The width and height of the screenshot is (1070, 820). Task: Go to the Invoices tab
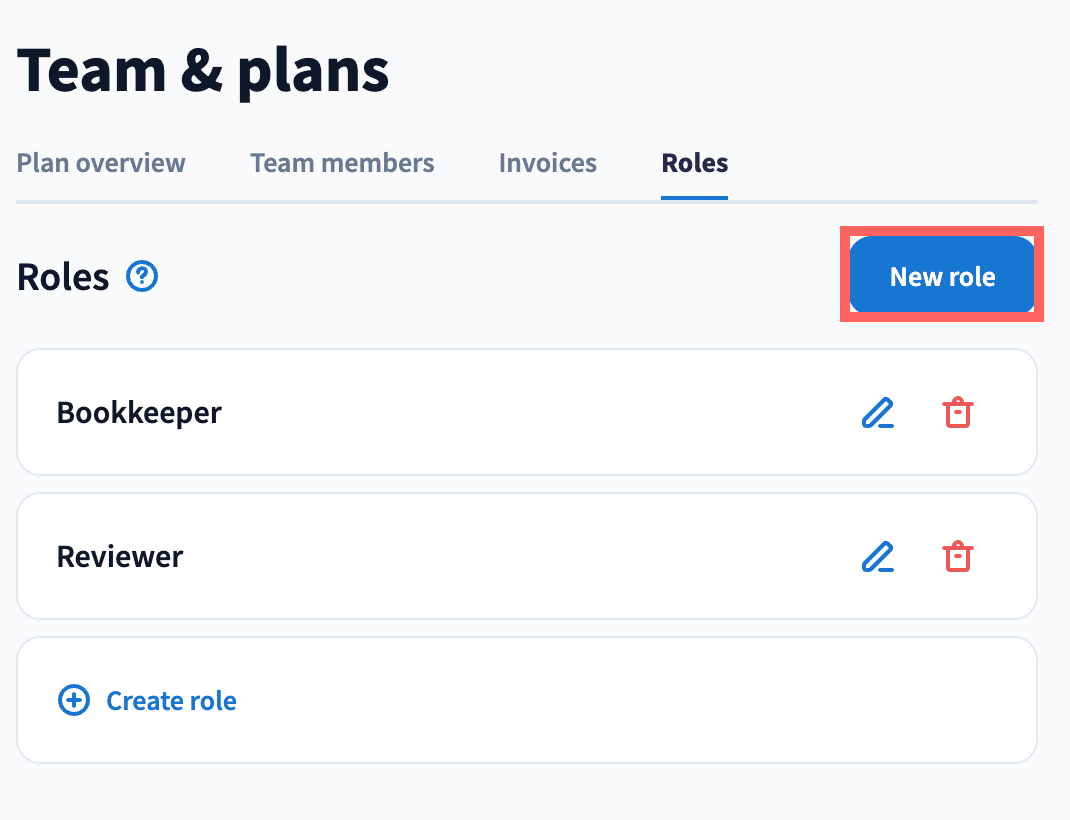[x=547, y=163]
